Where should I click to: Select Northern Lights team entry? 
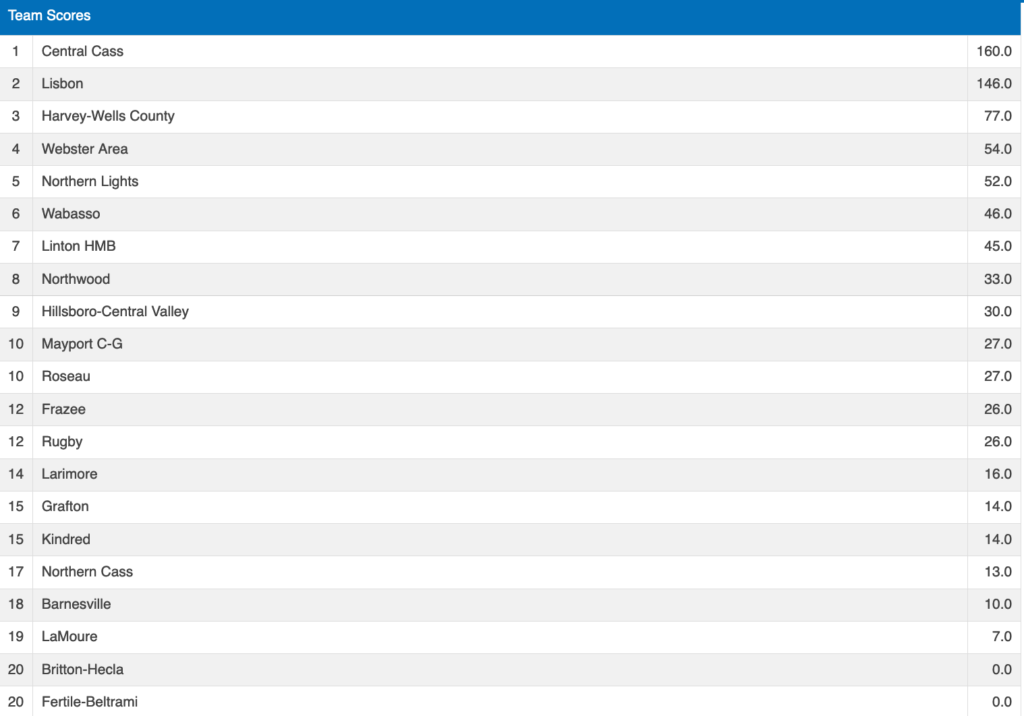click(90, 181)
